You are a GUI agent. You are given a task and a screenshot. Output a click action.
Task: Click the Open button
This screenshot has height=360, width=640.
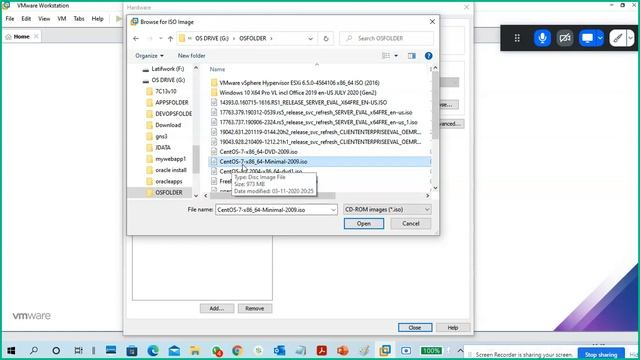point(364,224)
